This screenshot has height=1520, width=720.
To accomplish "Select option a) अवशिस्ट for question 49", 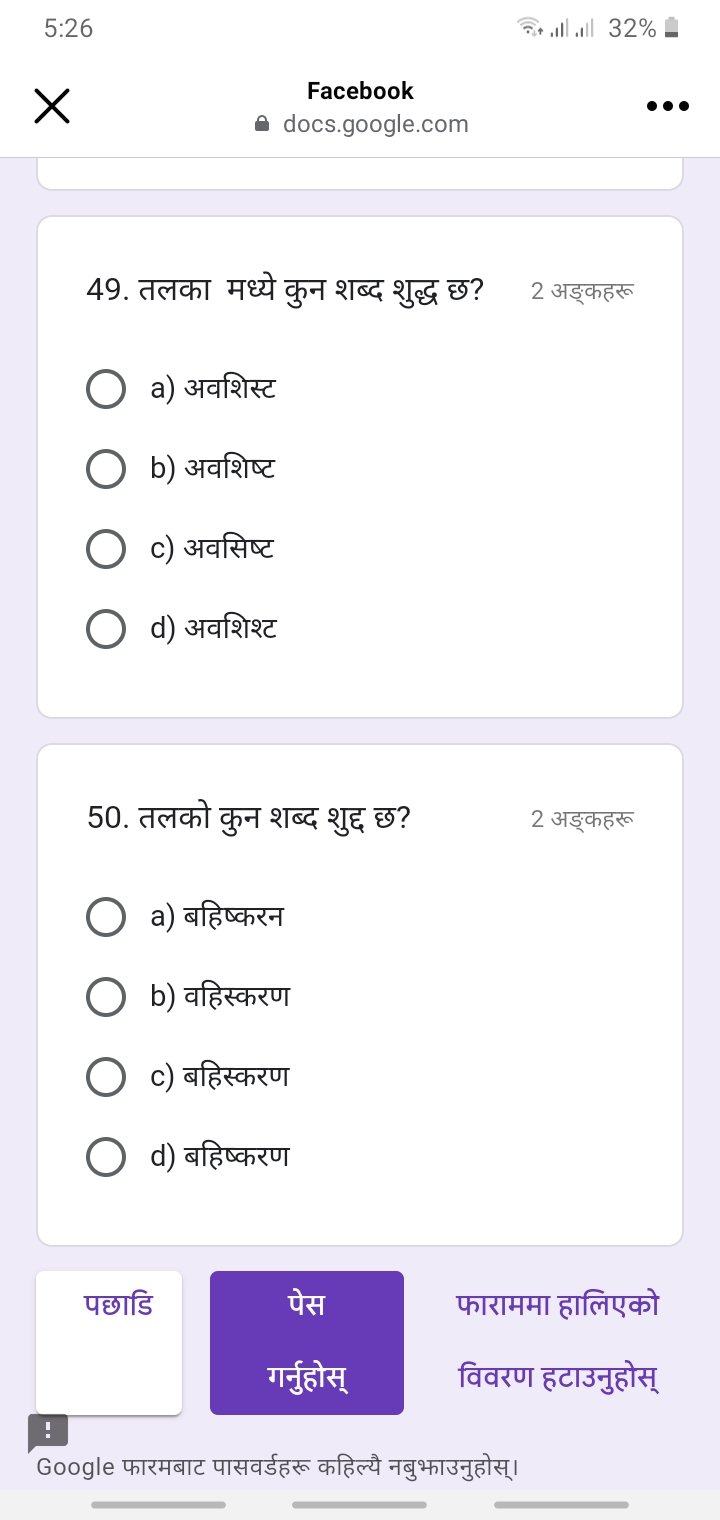I will pyautogui.click(x=106, y=389).
